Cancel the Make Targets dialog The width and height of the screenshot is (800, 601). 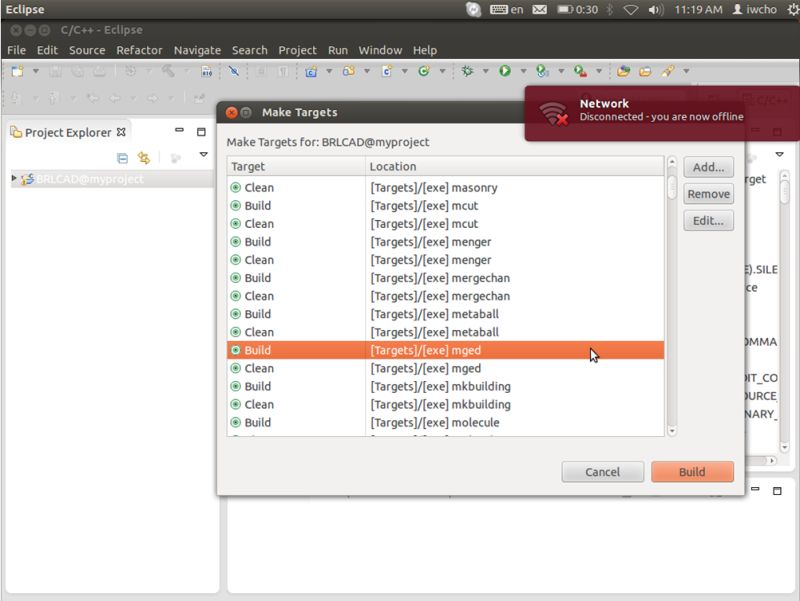(602, 472)
